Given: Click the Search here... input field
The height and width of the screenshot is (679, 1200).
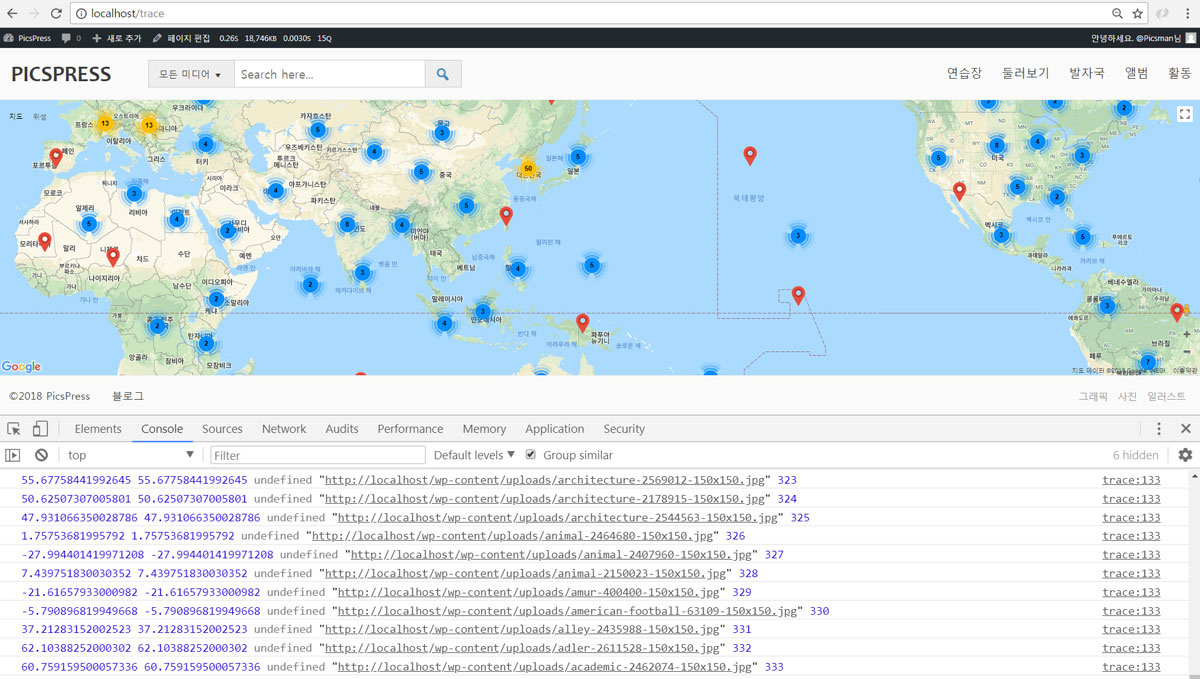Looking at the screenshot, I should 330,74.
